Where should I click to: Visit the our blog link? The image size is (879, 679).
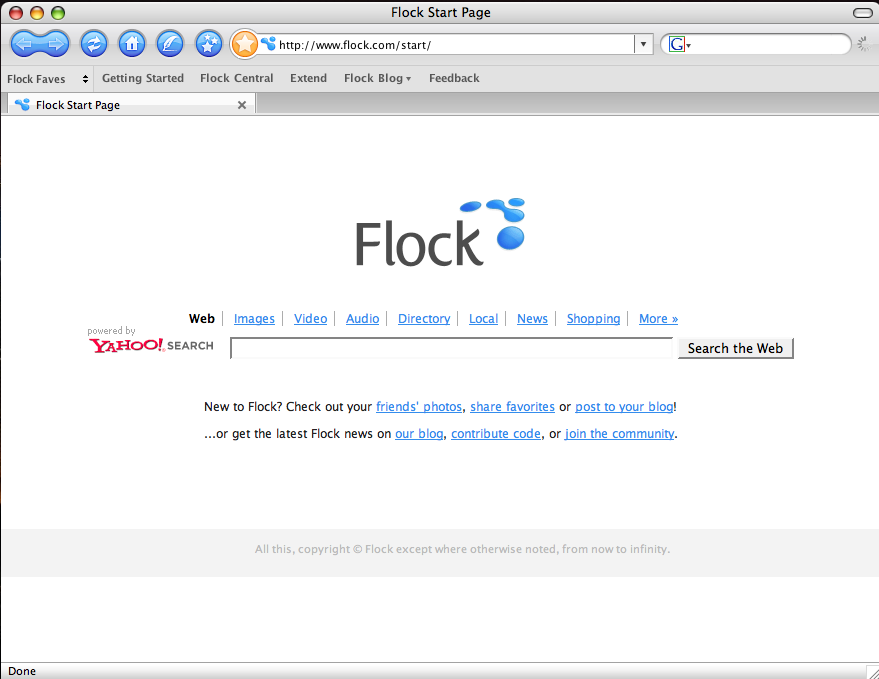point(419,433)
